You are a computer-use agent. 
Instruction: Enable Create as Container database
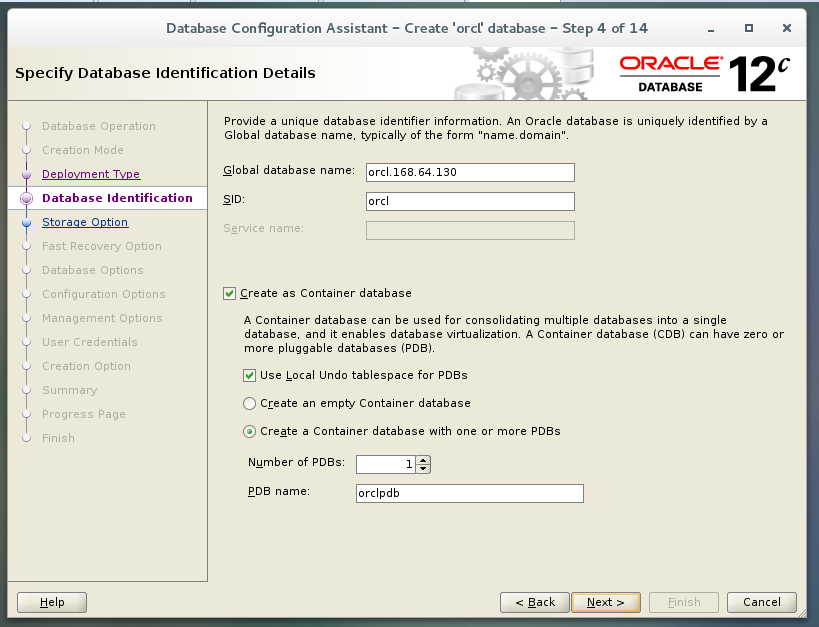click(x=229, y=293)
